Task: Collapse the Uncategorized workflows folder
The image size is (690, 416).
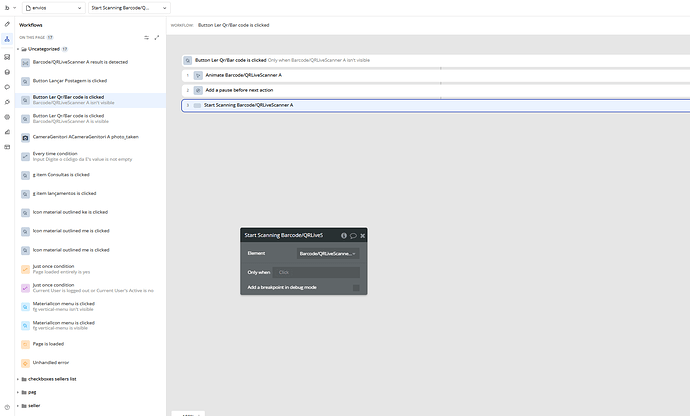Action: tap(18, 49)
